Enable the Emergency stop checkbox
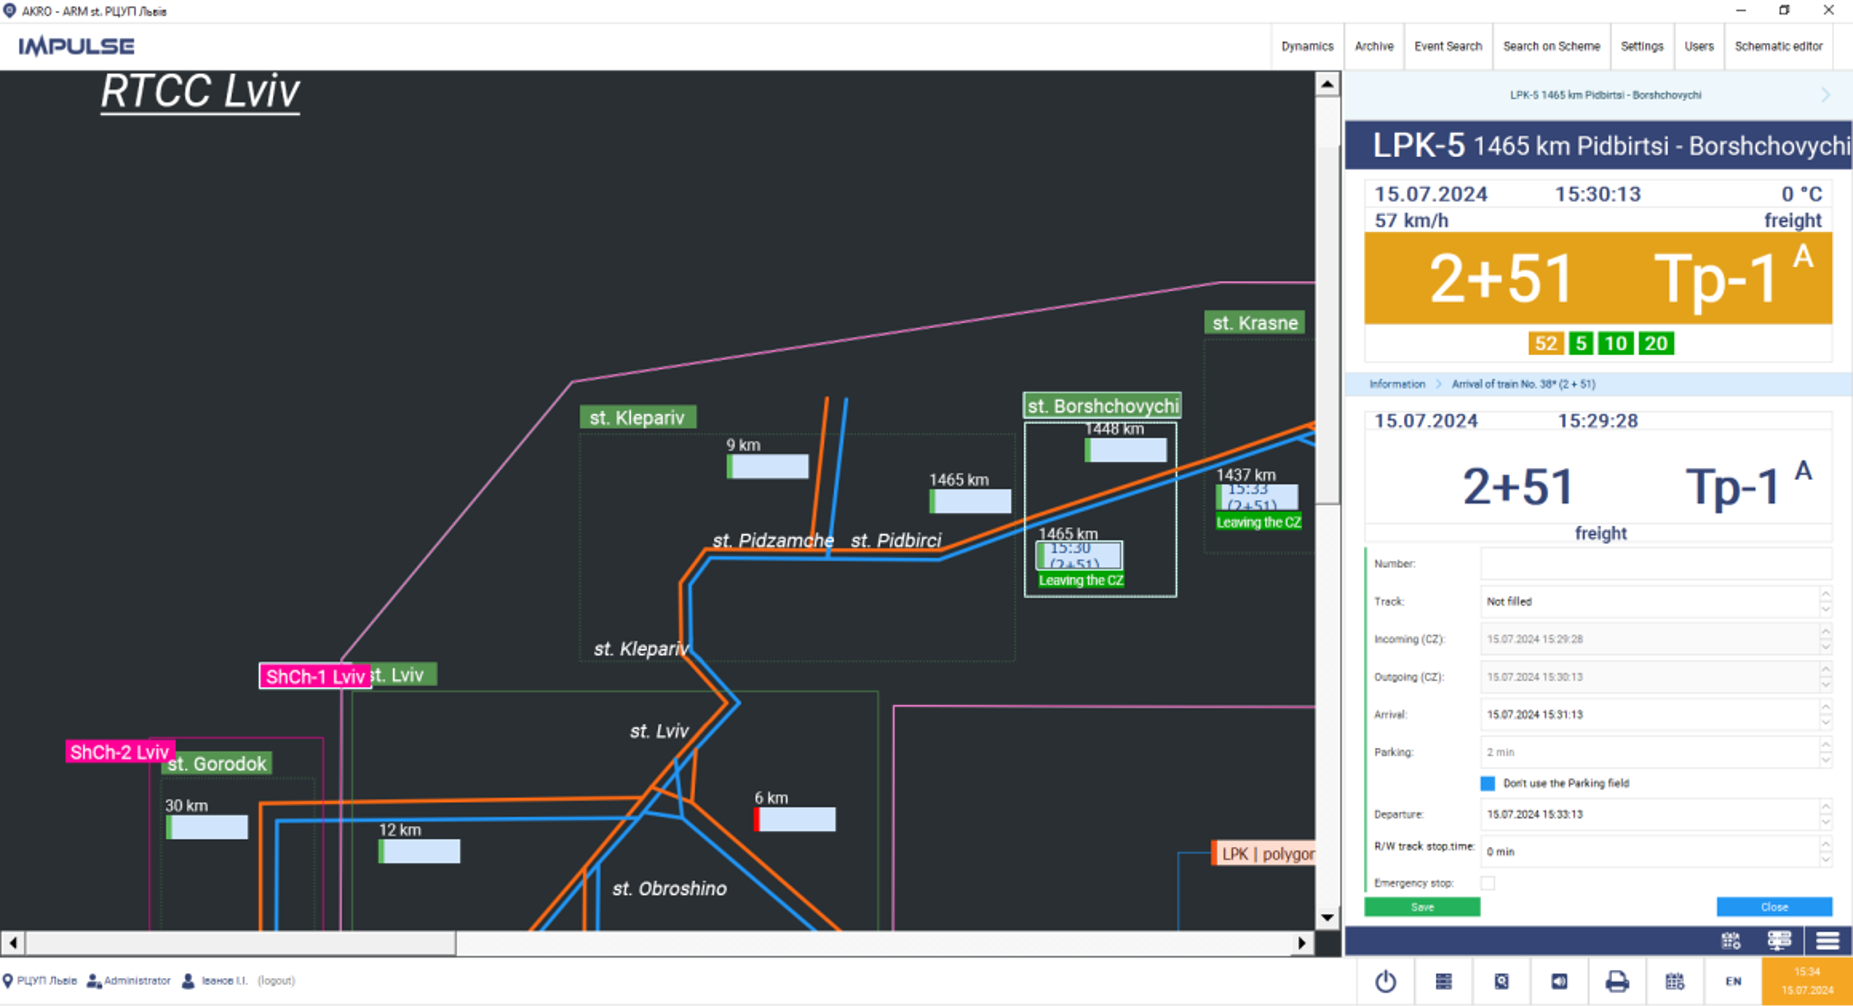1853x1006 pixels. pyautogui.click(x=1488, y=883)
